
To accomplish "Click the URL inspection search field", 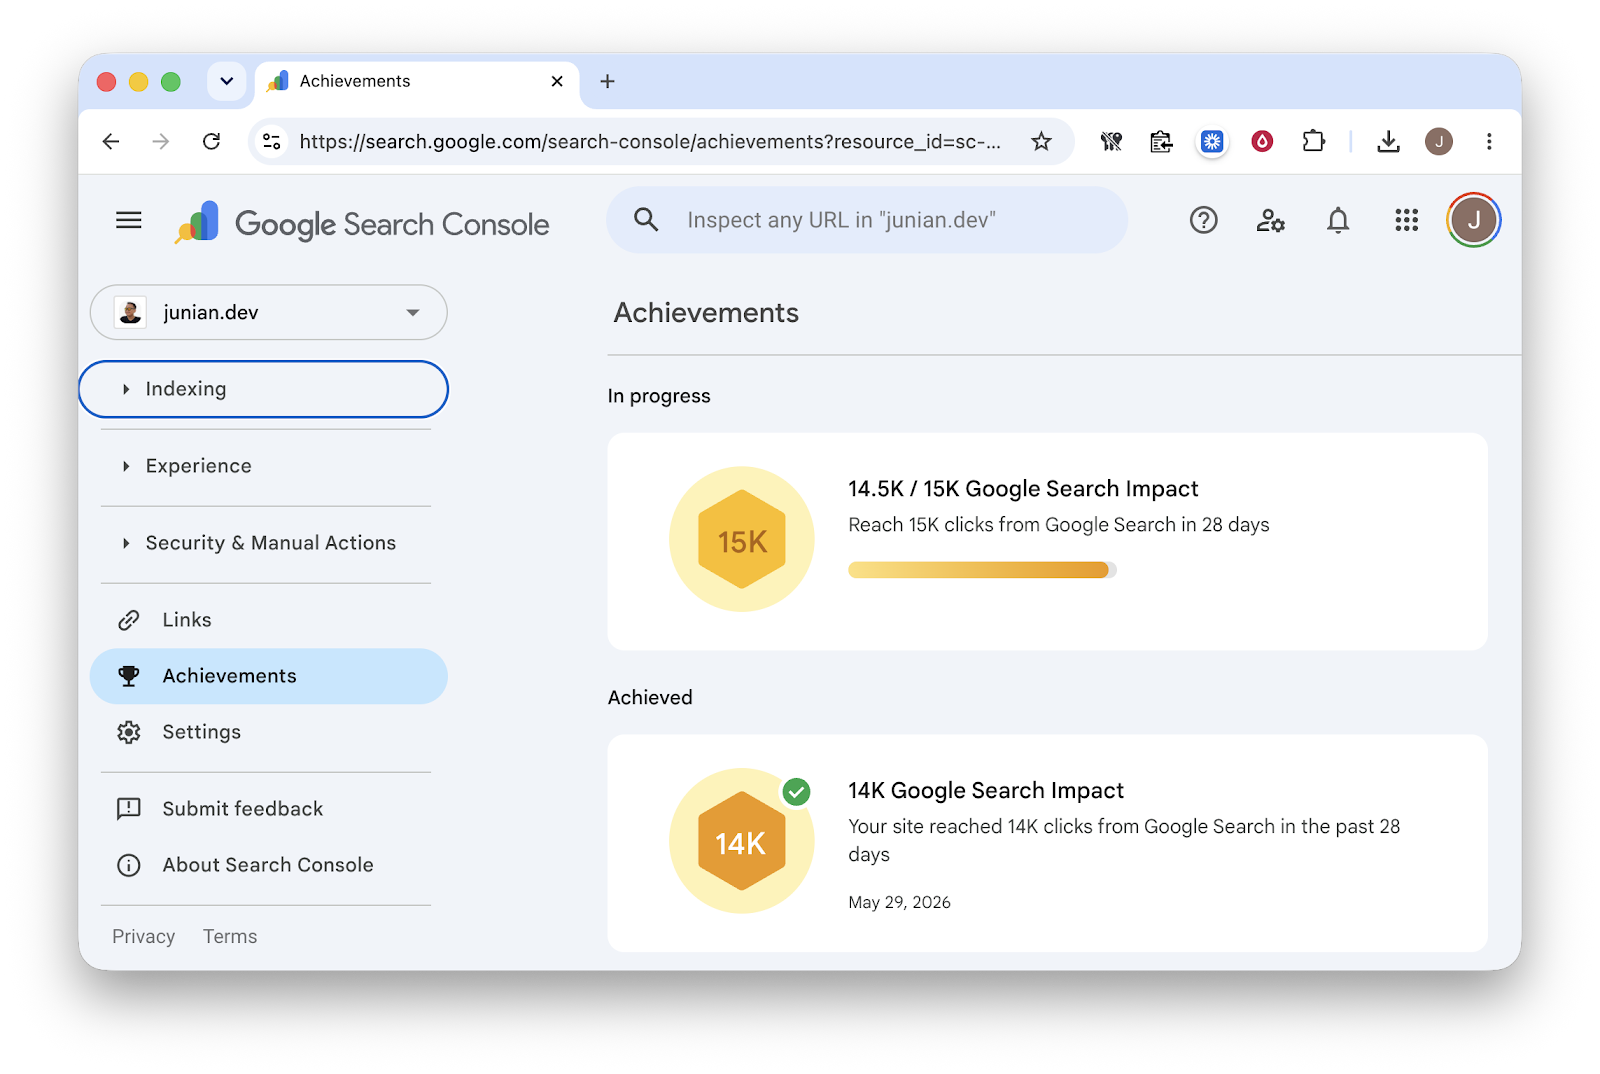I will [867, 220].
